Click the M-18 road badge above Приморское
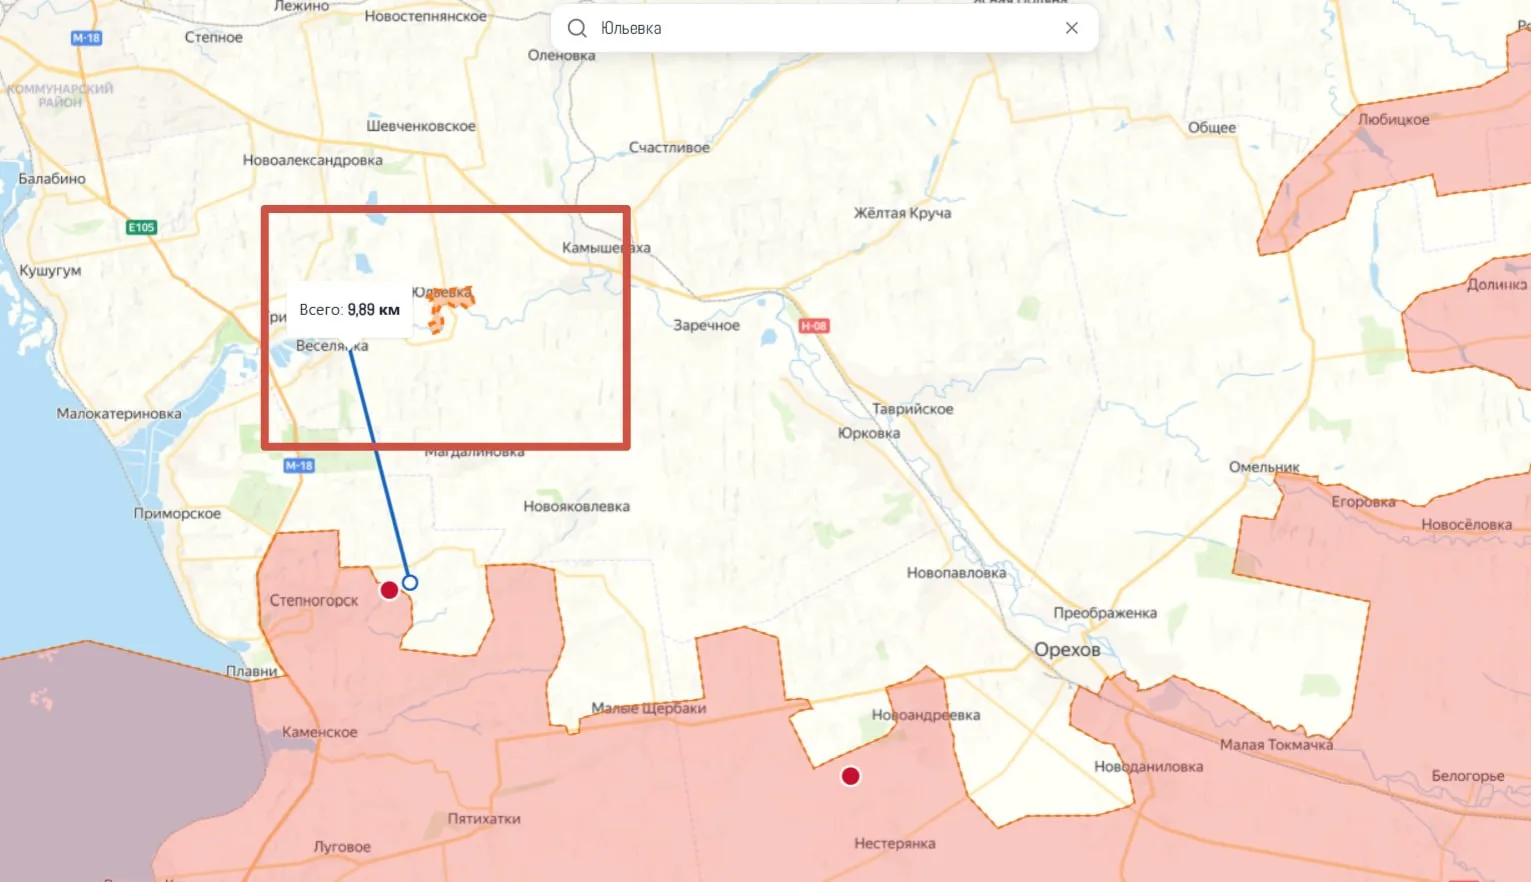Viewport: 1531px width, 882px height. [x=299, y=465]
